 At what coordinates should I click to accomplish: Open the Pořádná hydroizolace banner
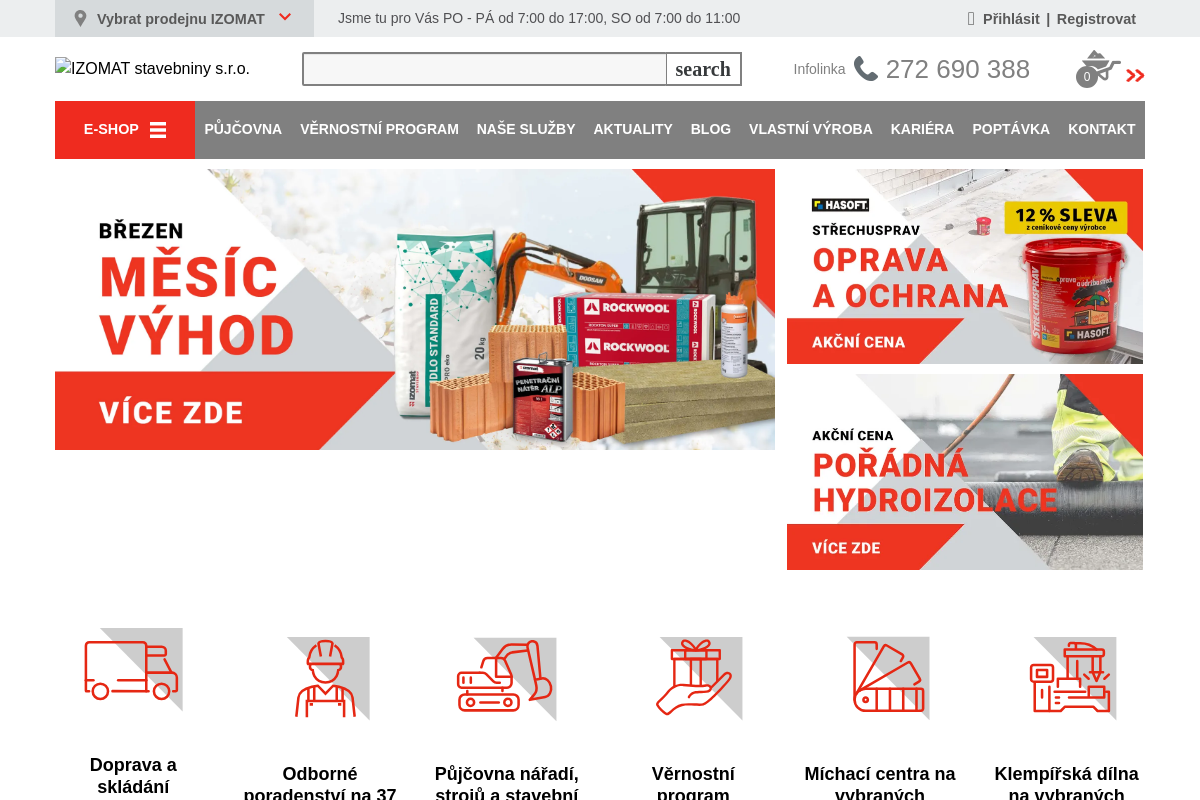click(965, 472)
